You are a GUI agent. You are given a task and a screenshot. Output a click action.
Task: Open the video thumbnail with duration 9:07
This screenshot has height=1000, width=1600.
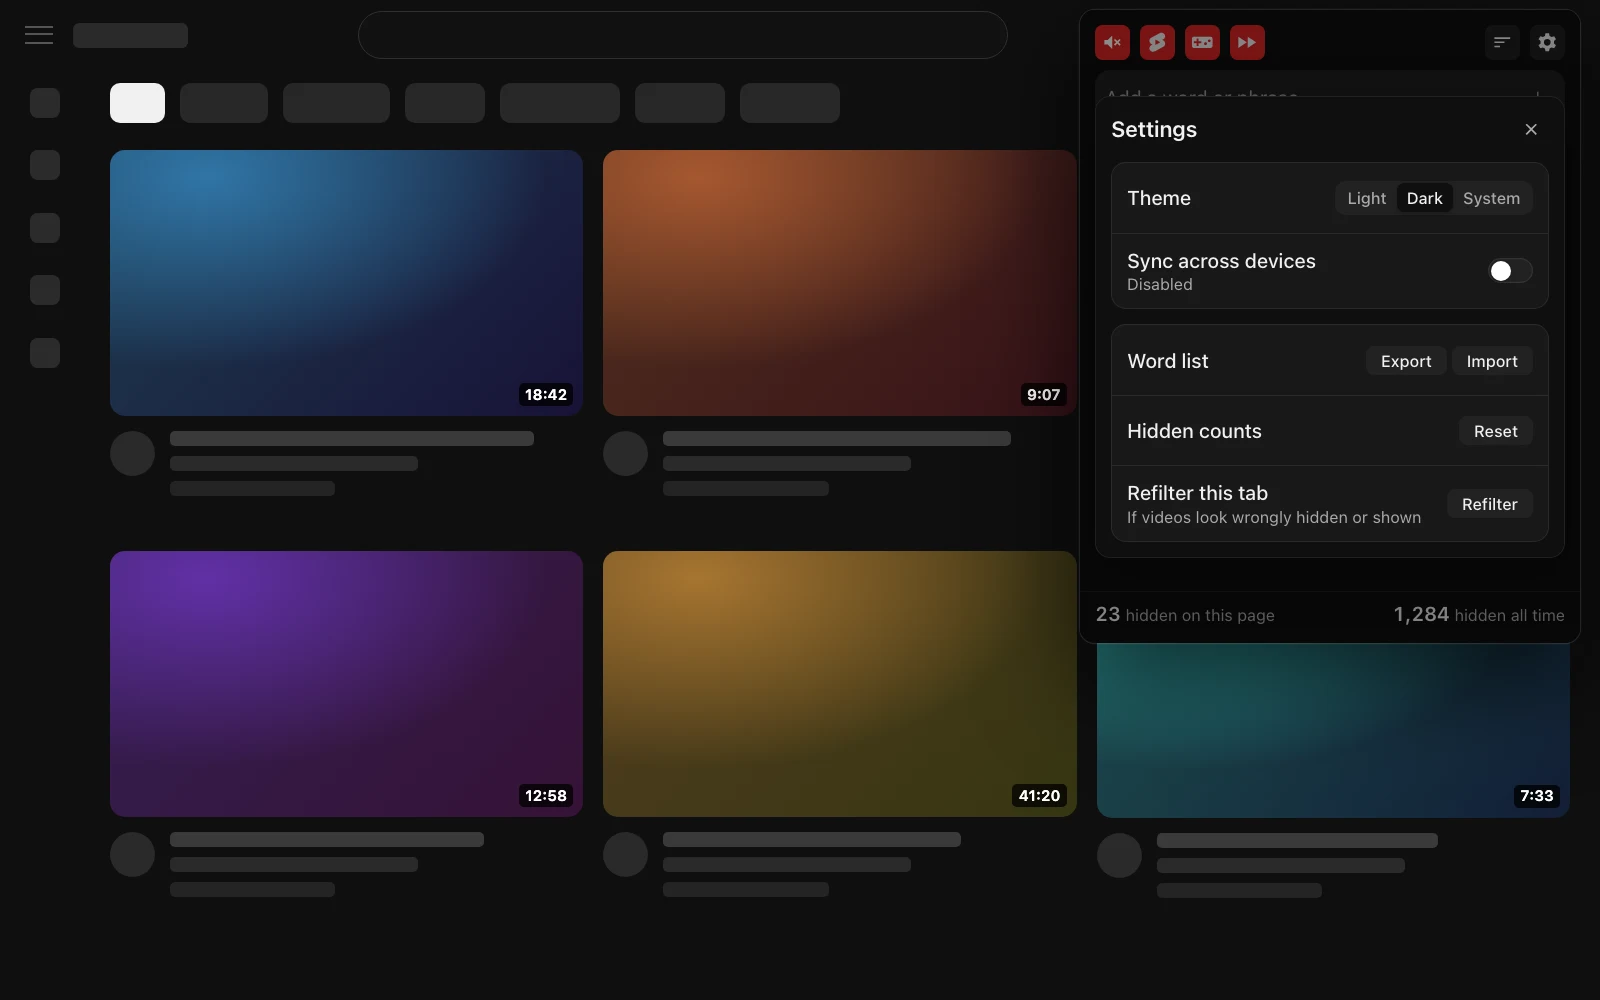point(840,283)
